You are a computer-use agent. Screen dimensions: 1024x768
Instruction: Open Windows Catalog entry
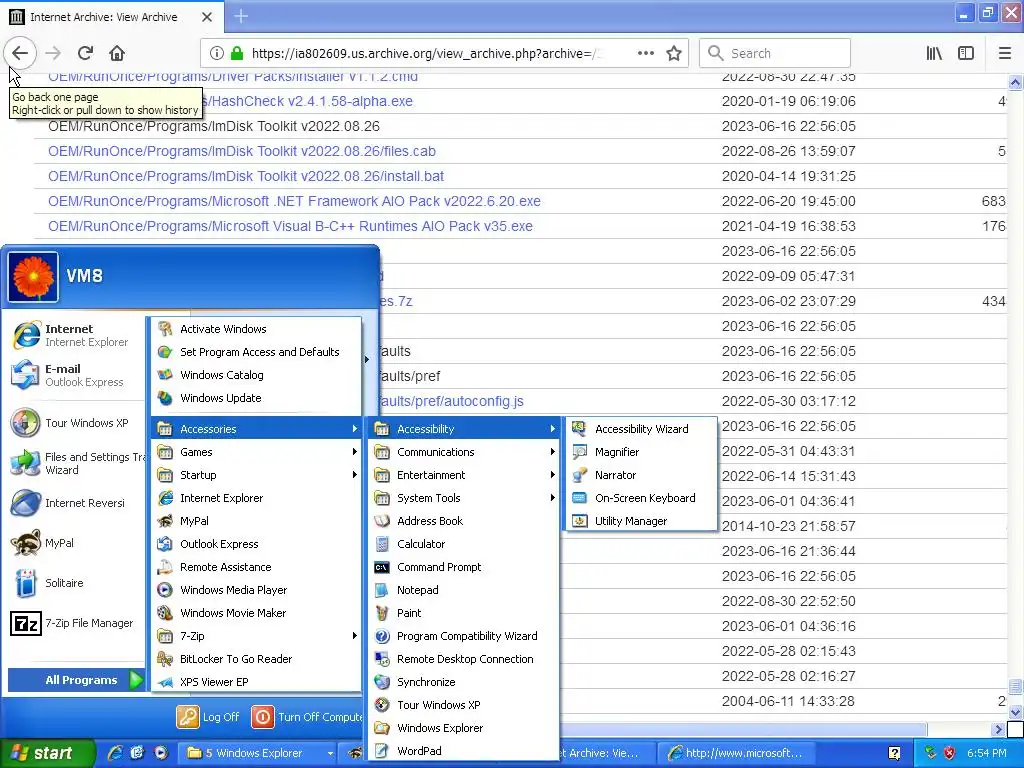[x=256, y=375]
